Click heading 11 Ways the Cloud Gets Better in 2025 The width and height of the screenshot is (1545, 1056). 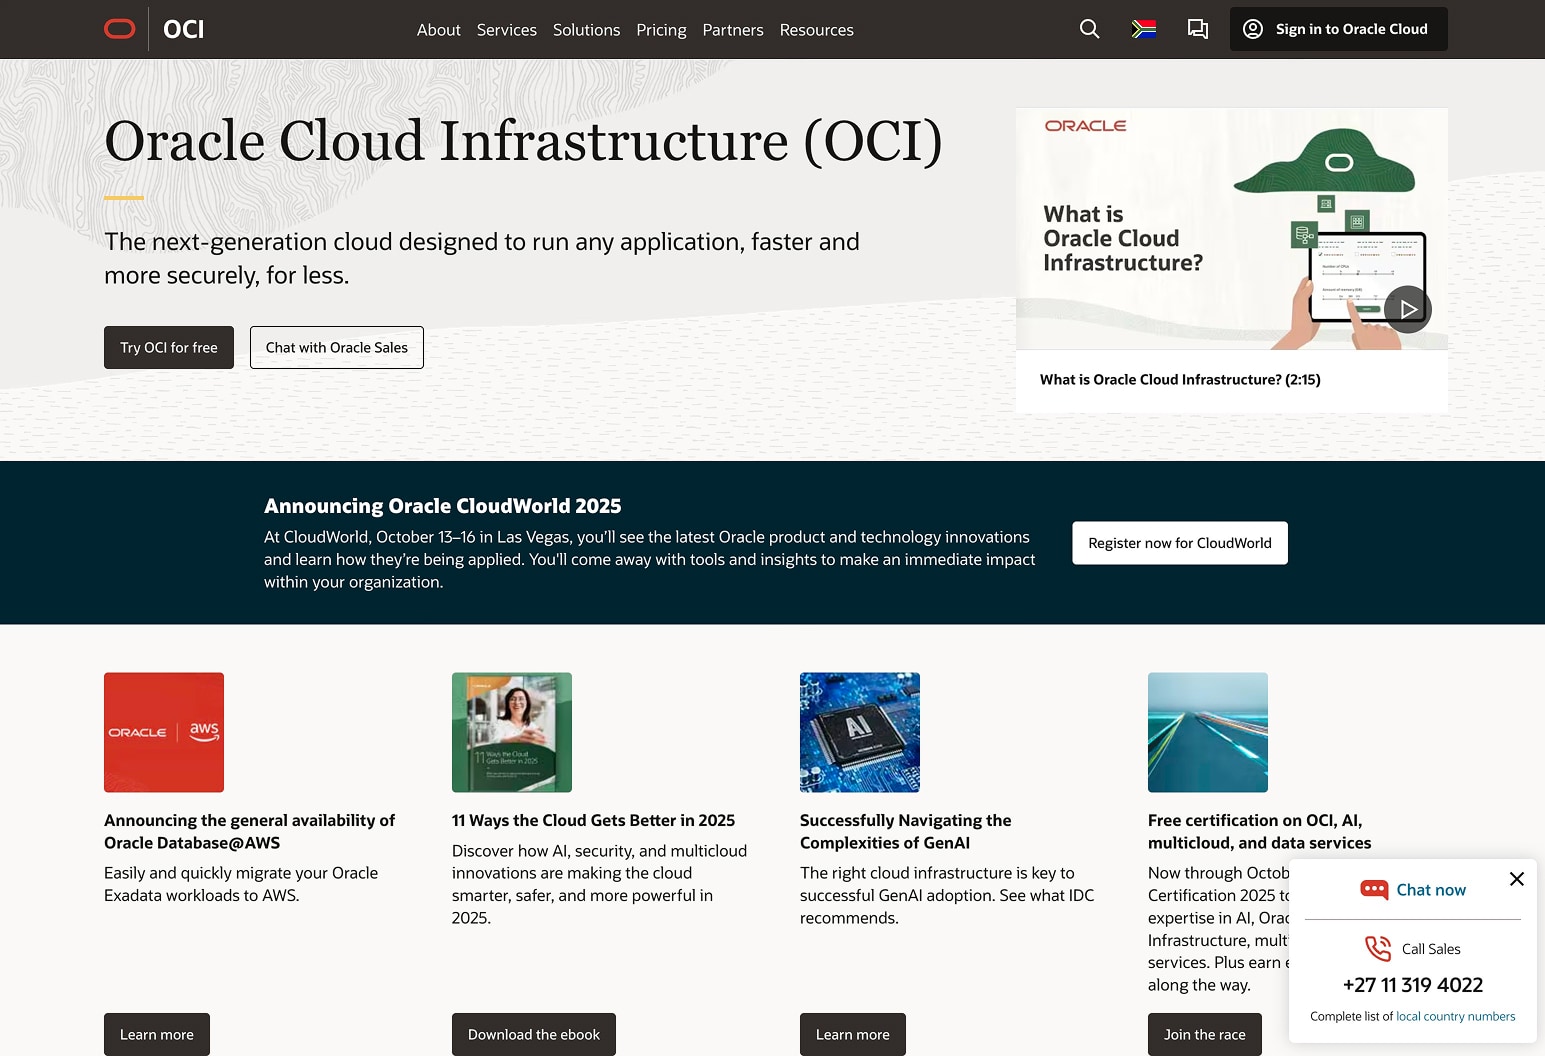coord(593,820)
